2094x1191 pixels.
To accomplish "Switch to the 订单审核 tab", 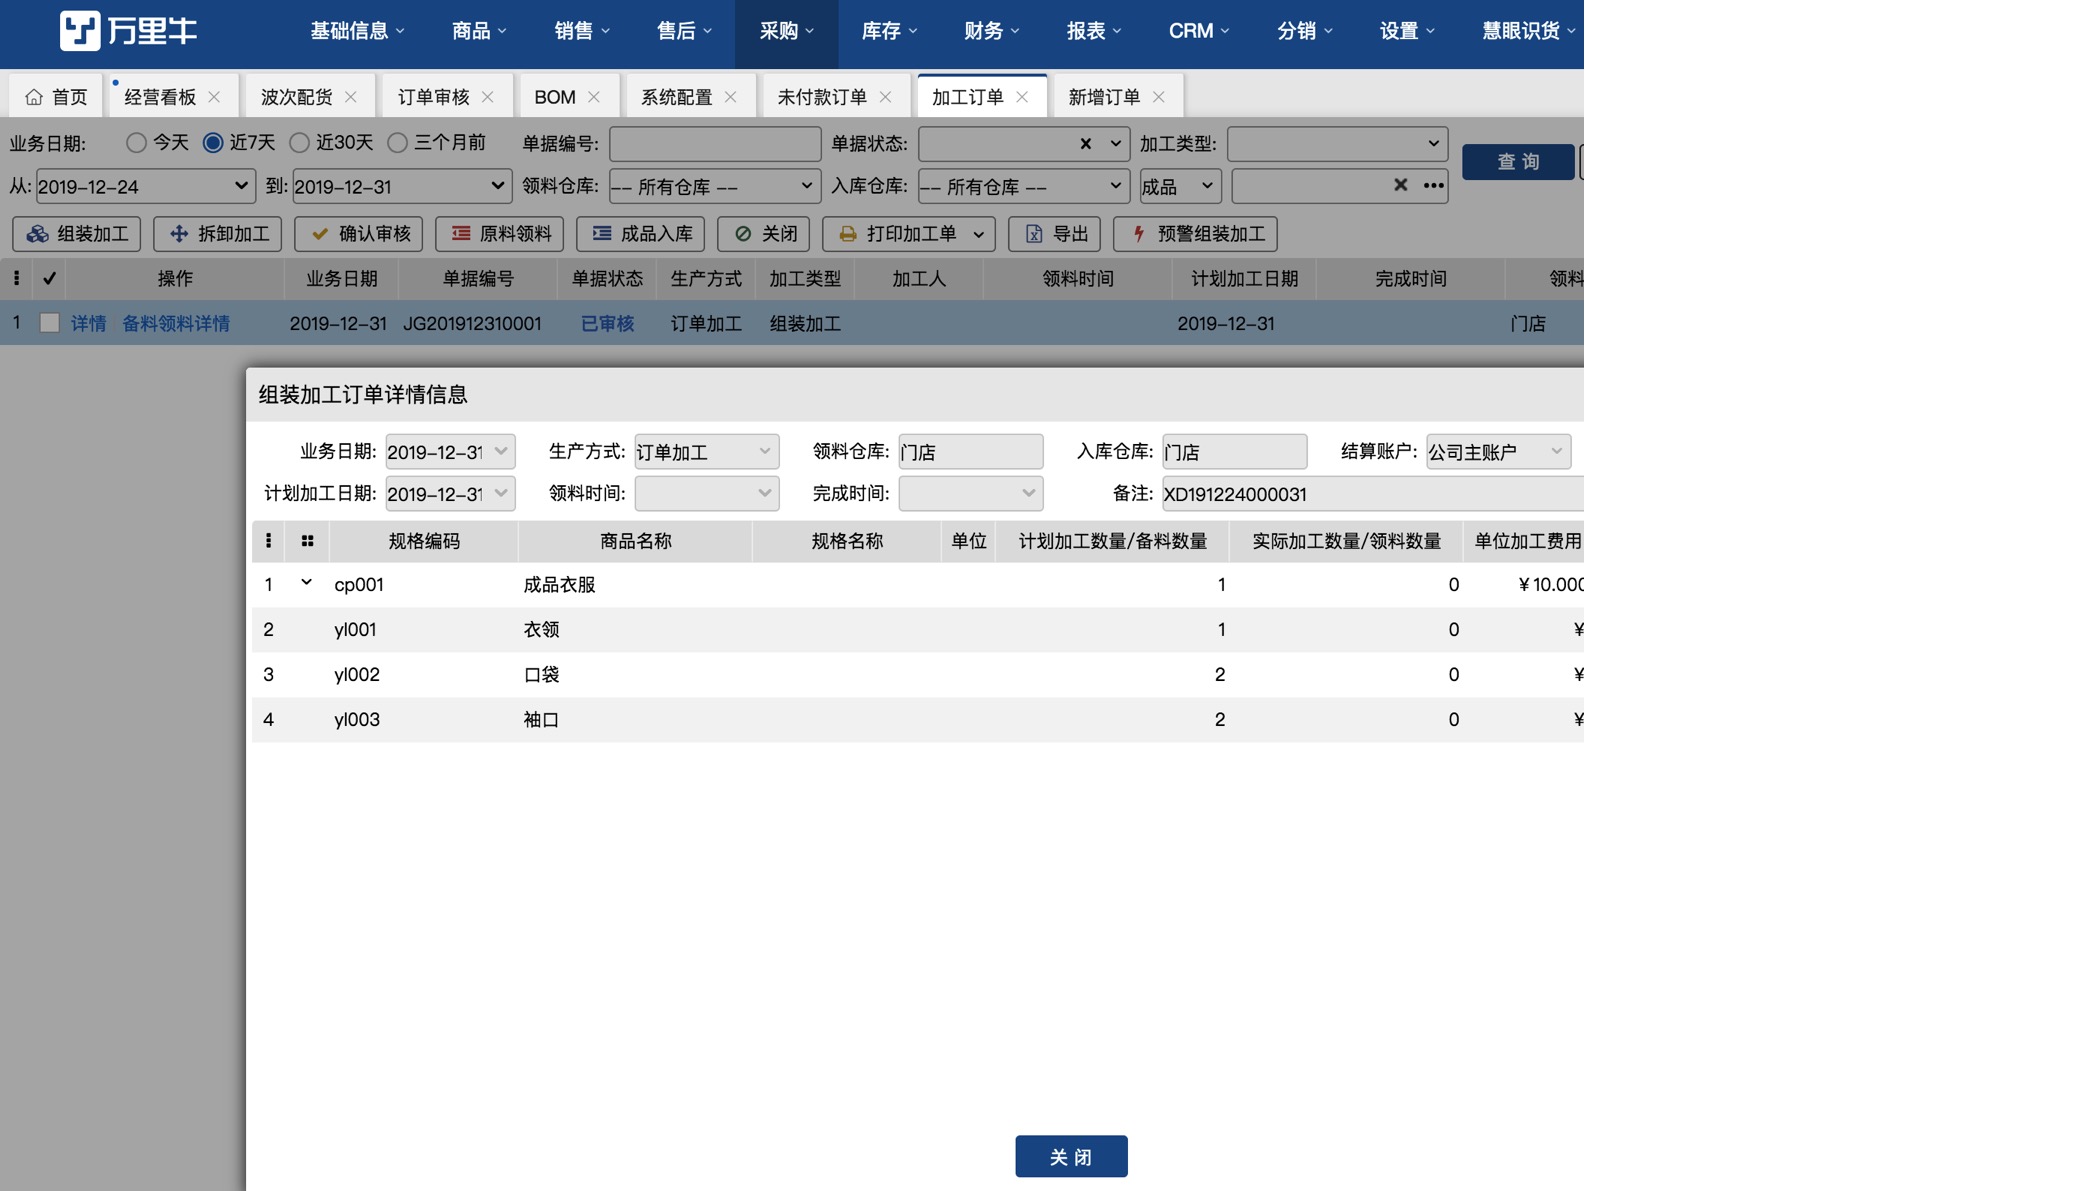I will coord(433,97).
